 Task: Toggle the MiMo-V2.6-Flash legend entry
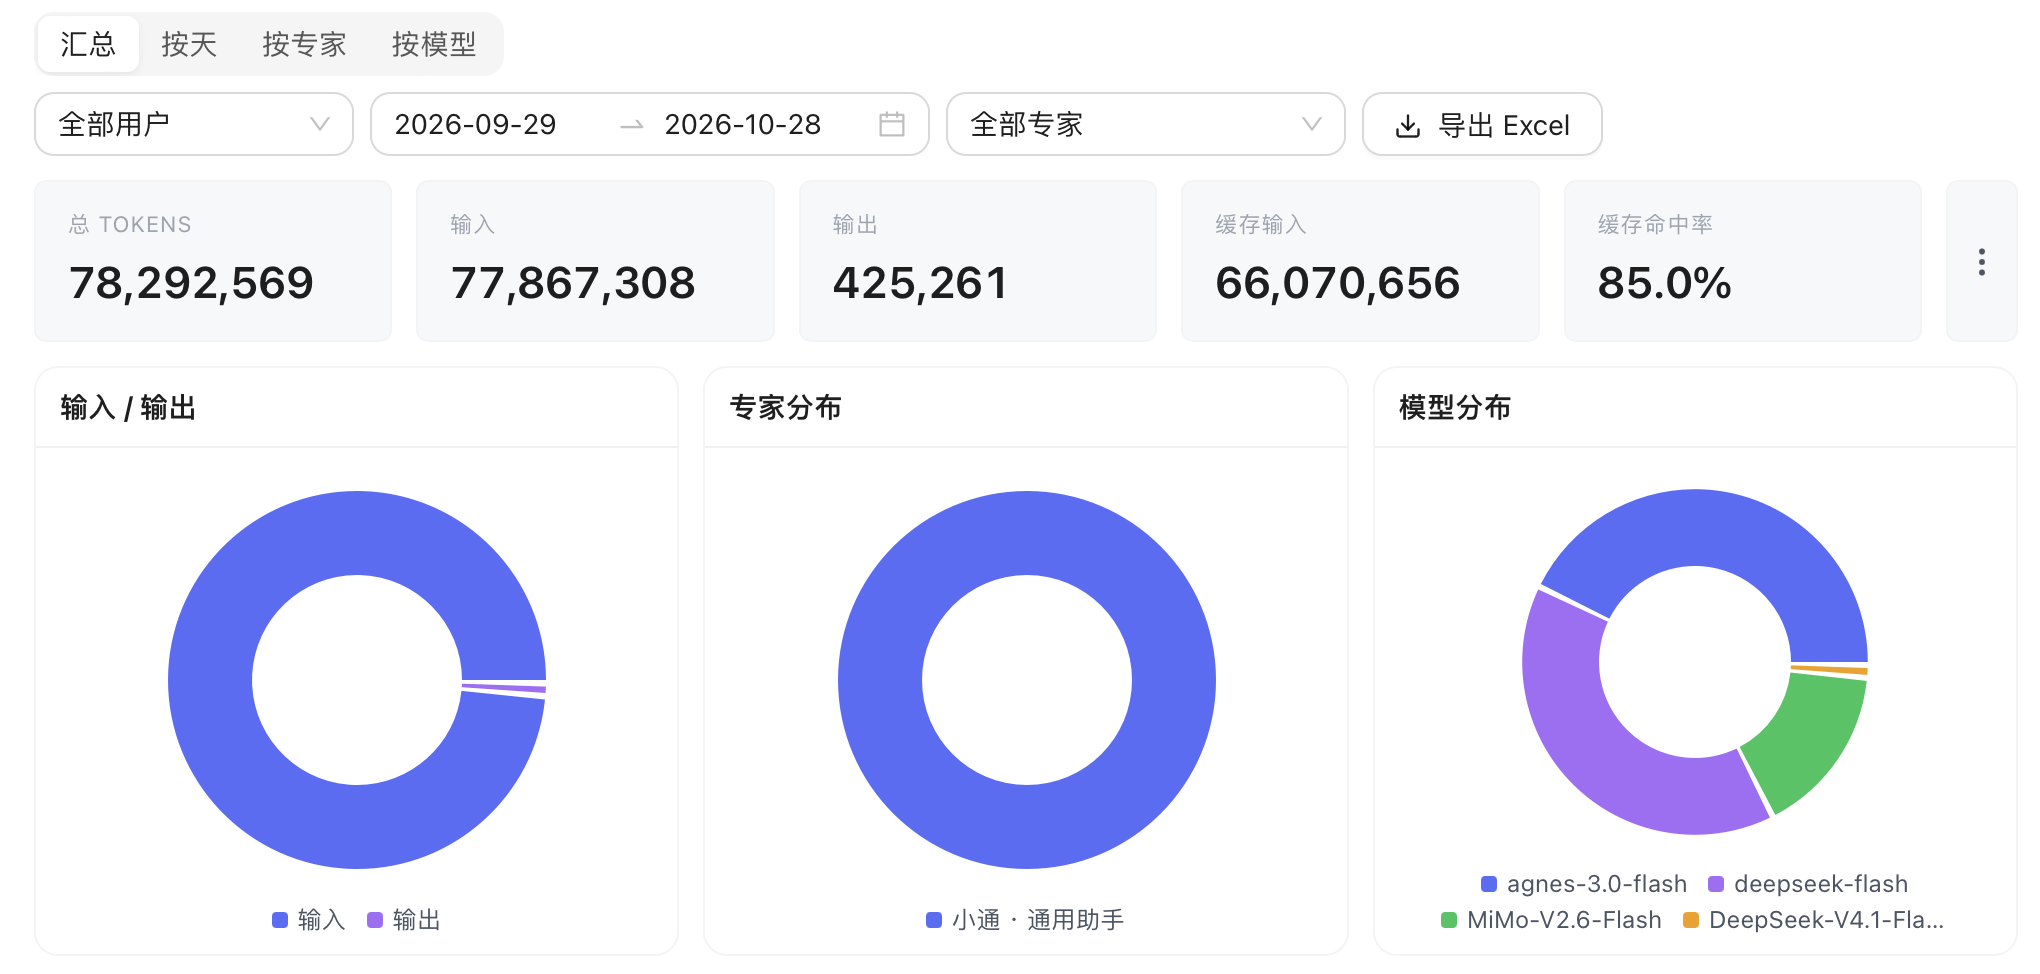point(1551,920)
